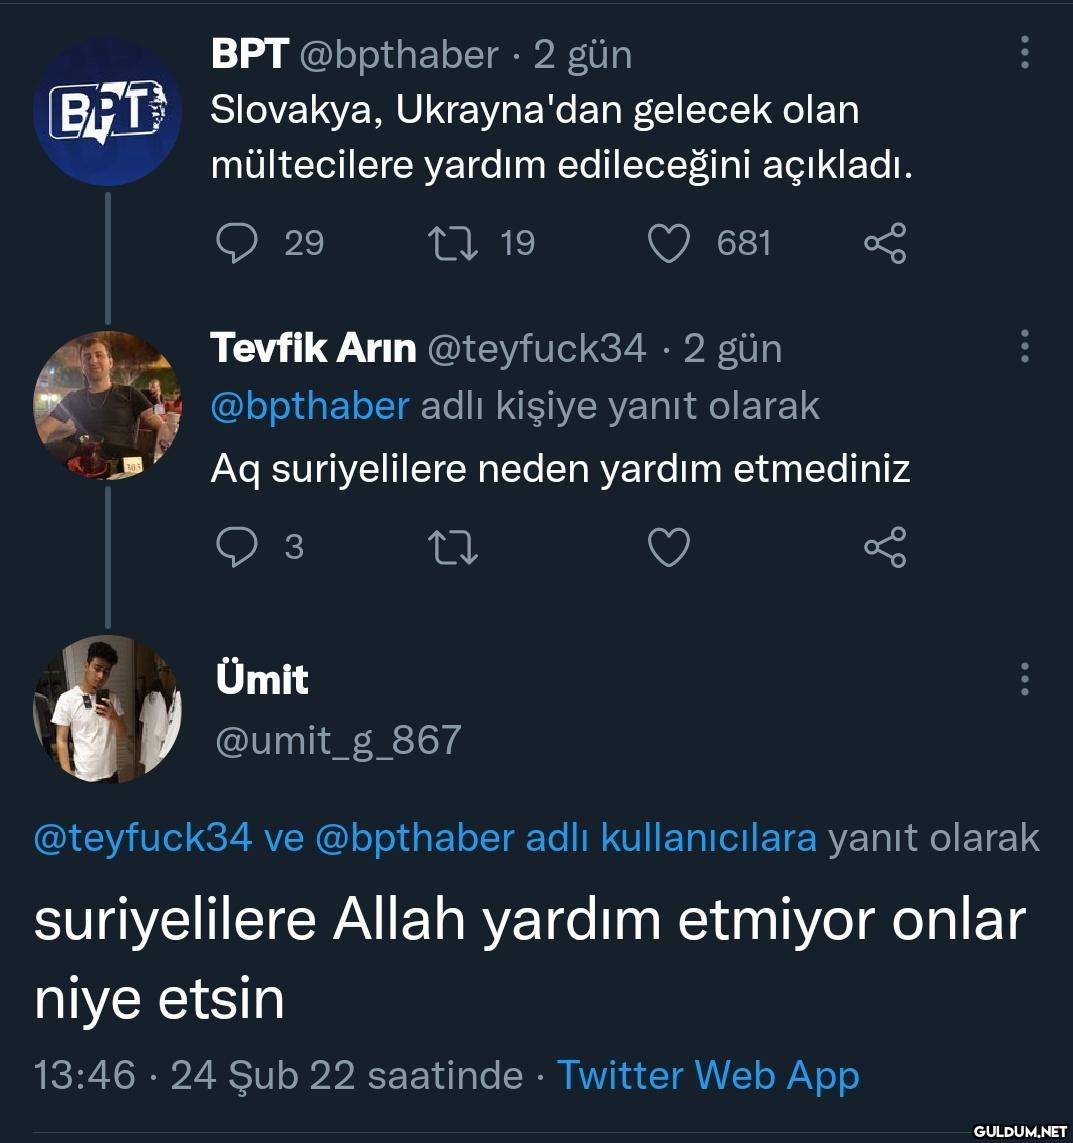Open the BPT profile avatar
This screenshot has width=1073, height=1143.
[x=108, y=111]
